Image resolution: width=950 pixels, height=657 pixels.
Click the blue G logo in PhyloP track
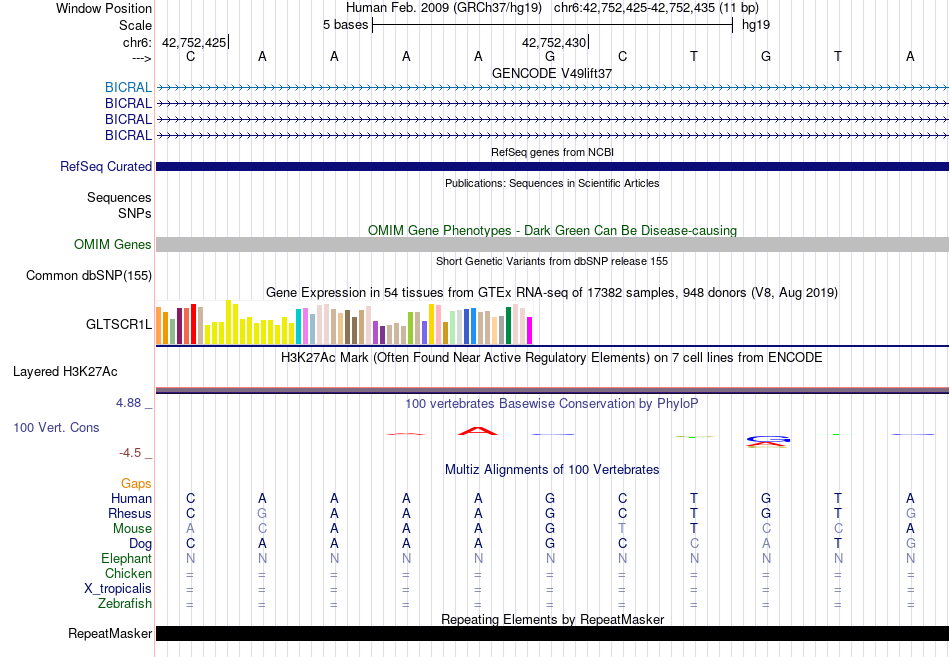tap(768, 439)
